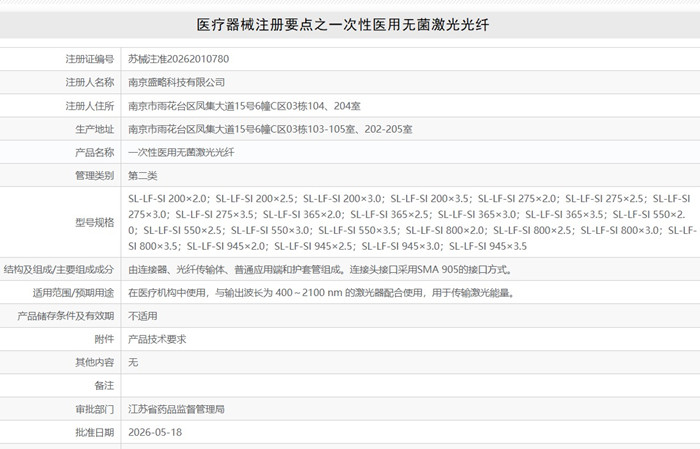Click the production address ending 202-205室

click(270, 129)
